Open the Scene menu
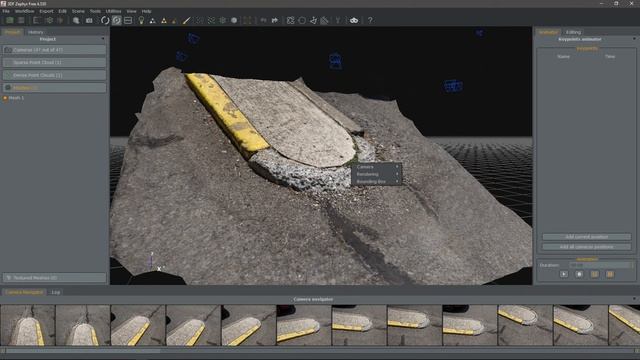The height and width of the screenshot is (360, 640). [78, 11]
